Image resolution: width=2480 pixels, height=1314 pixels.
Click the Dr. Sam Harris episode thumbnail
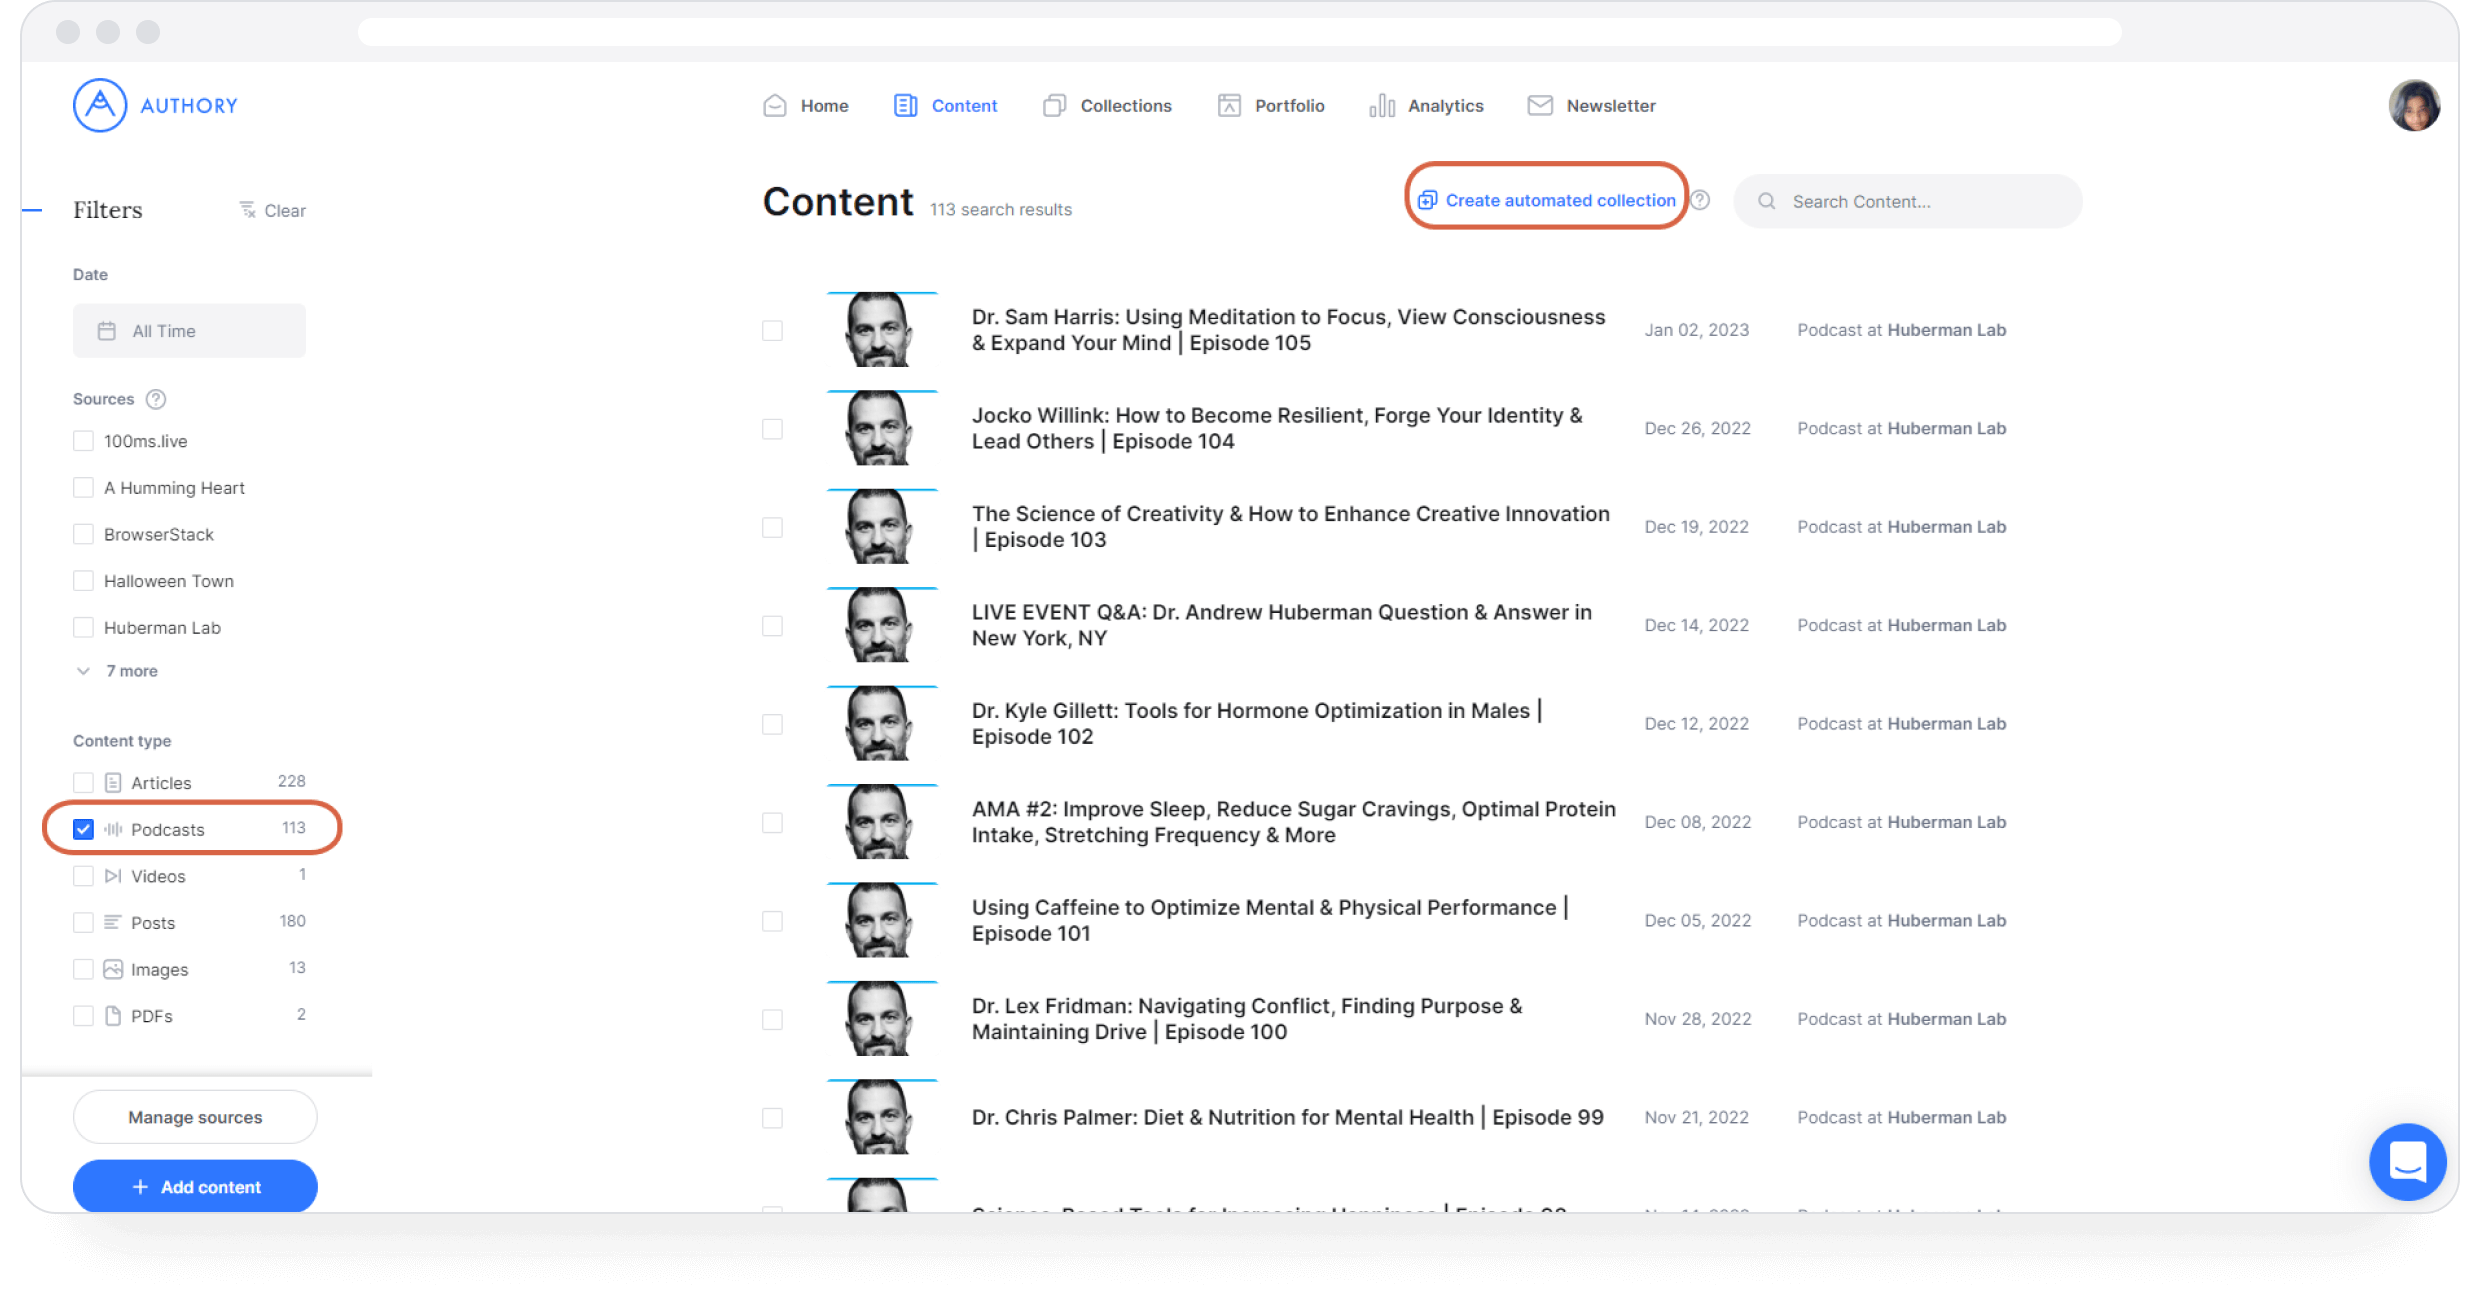pos(882,330)
